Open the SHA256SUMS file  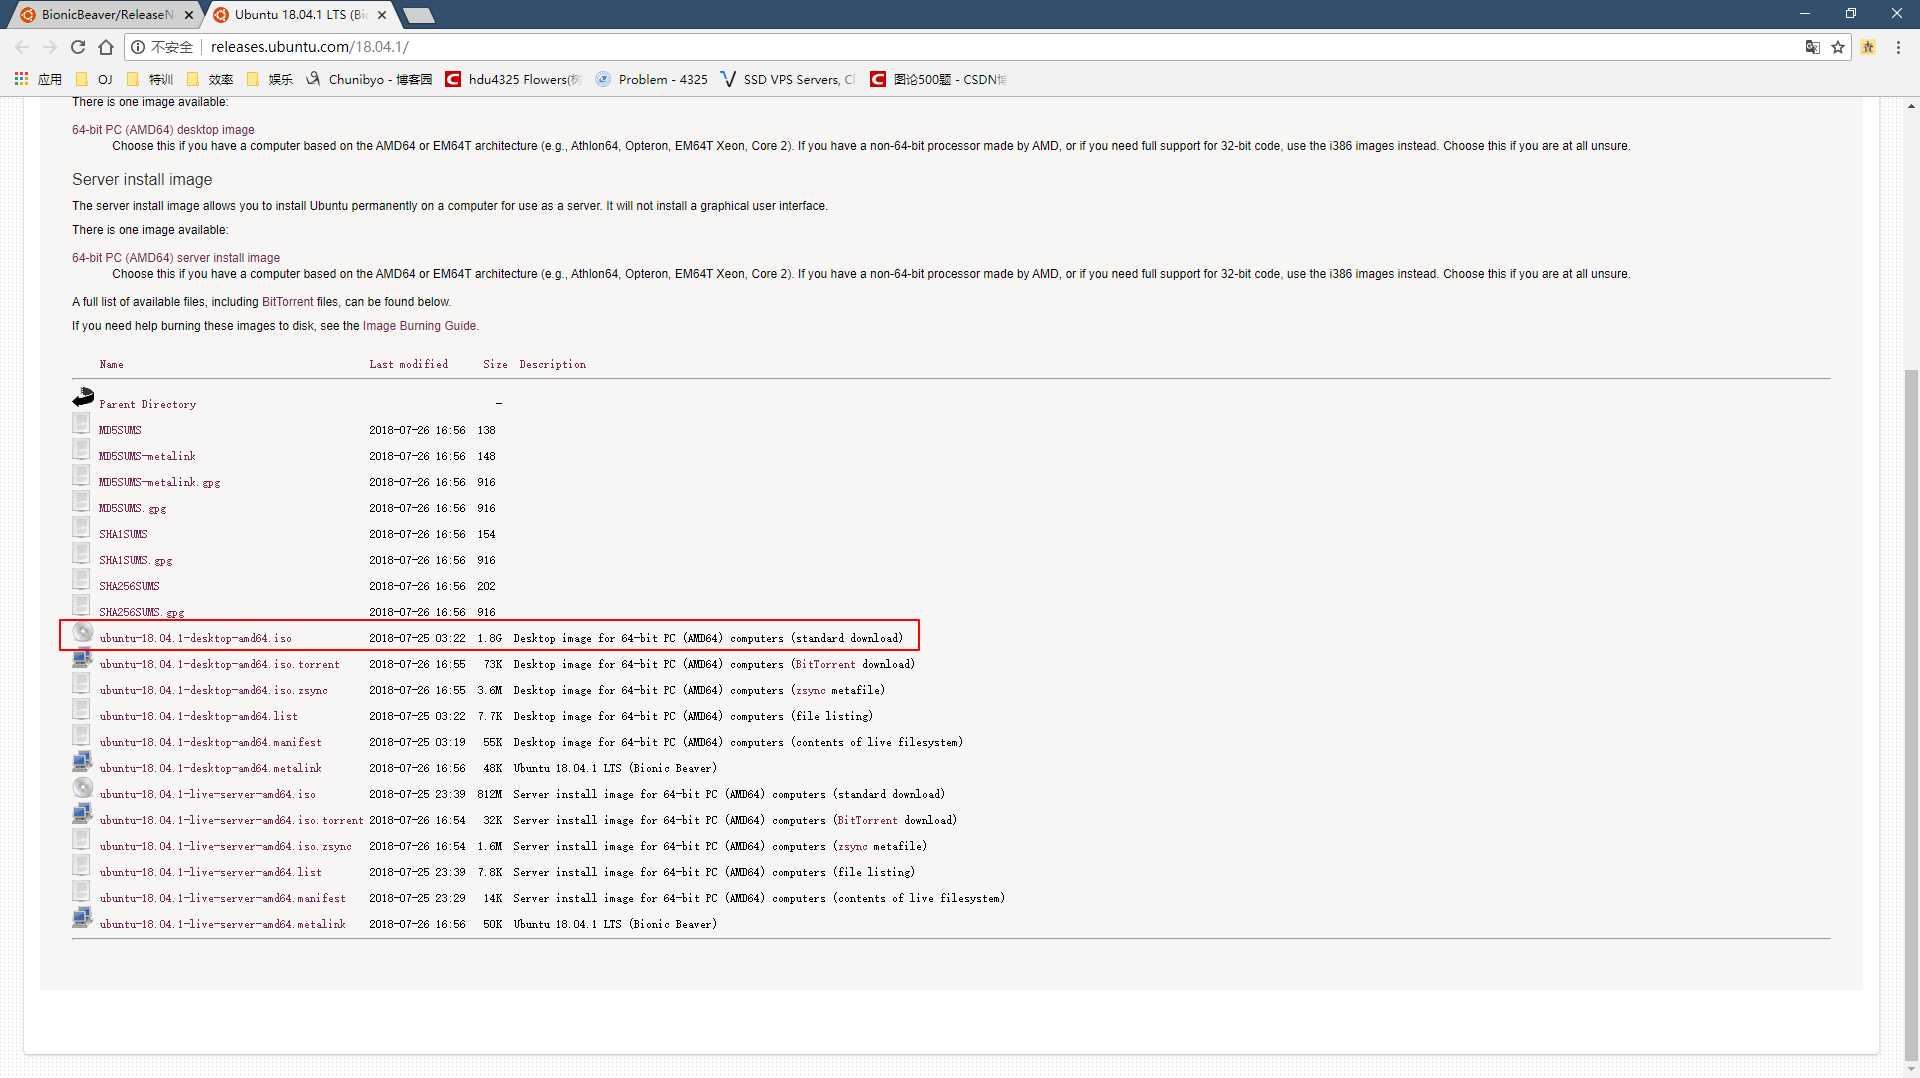[129, 586]
